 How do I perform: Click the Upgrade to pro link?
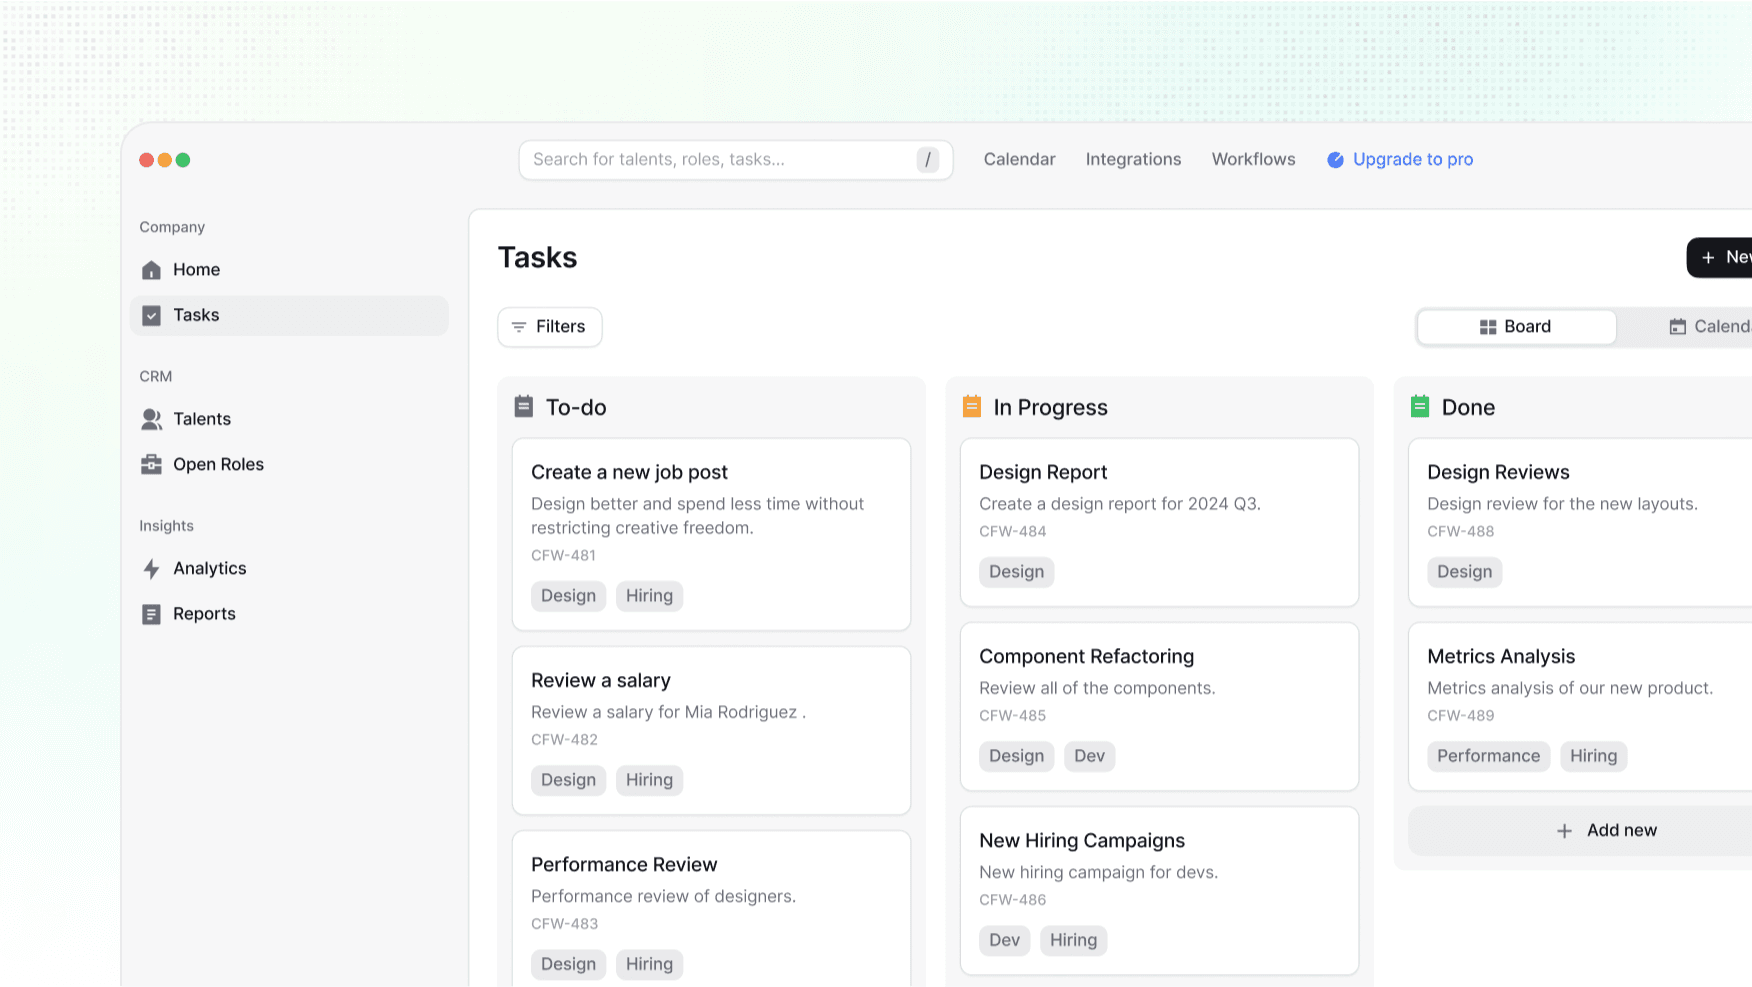[1411, 159]
